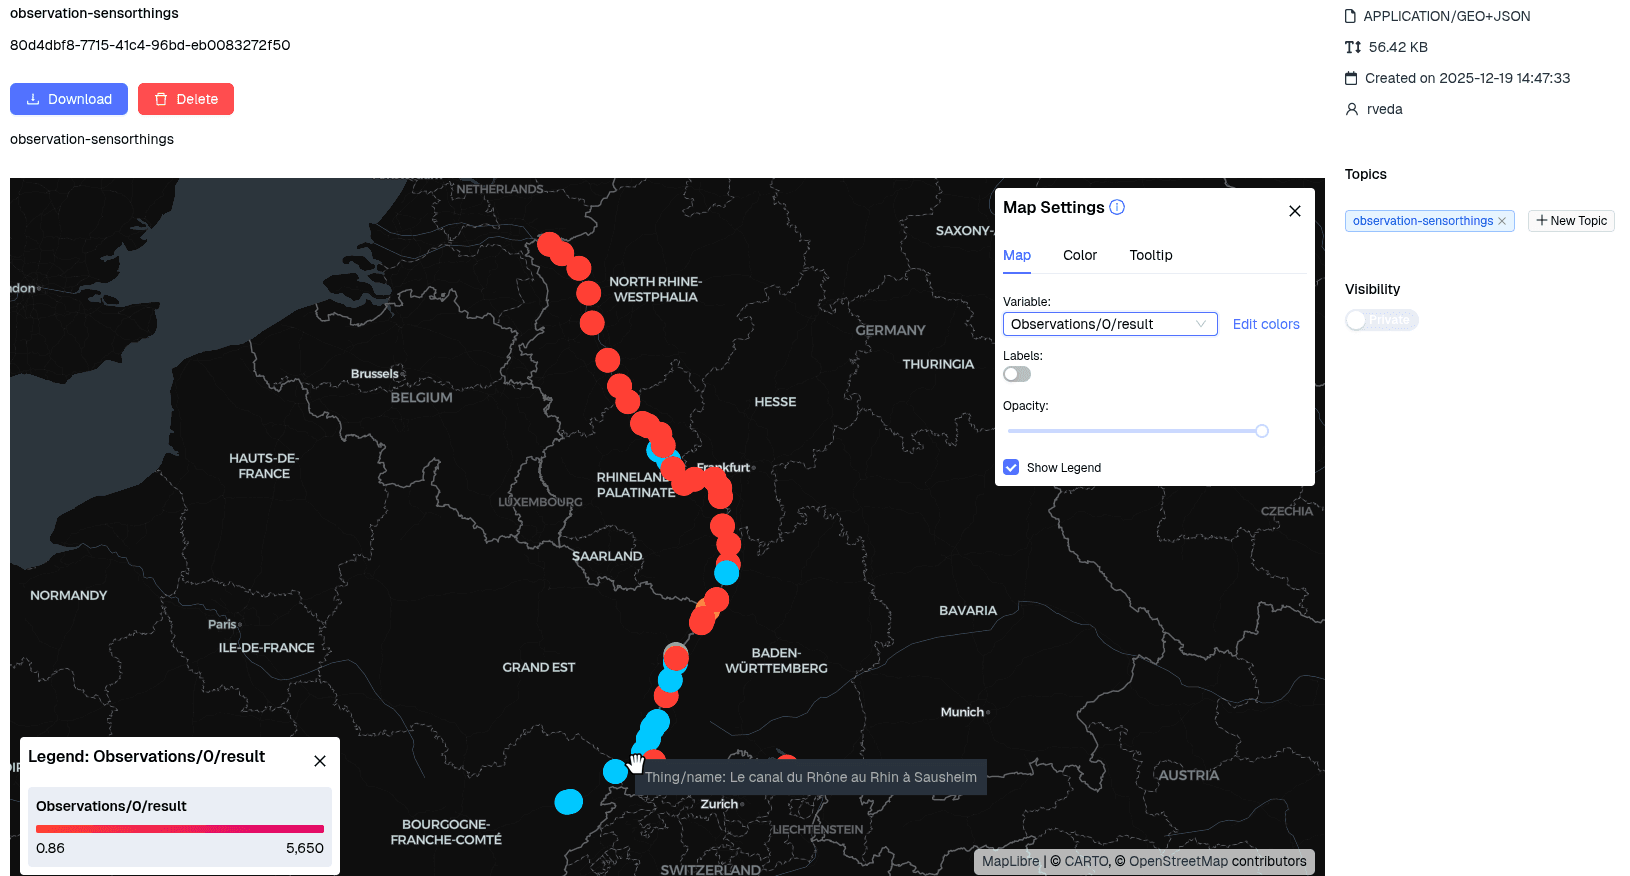This screenshot has width=1630, height=876.
Task: Close the Legend panel
Action: click(x=320, y=761)
